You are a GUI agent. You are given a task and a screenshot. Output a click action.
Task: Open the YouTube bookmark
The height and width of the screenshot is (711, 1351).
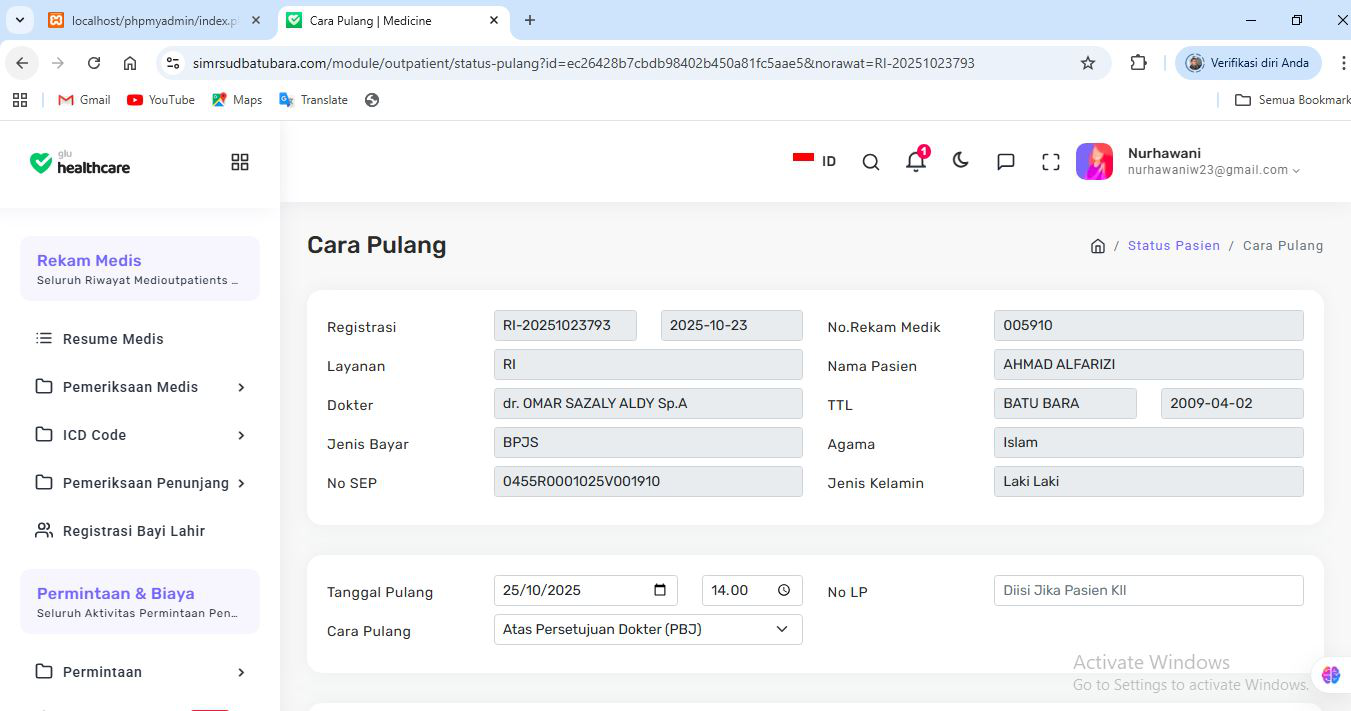[161, 100]
